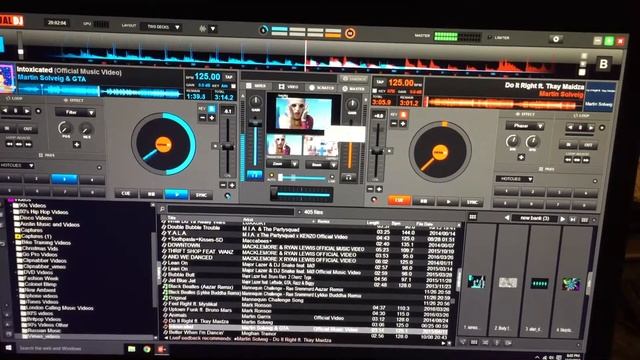Open the right deck Phaser effect dropdown

click(524, 126)
